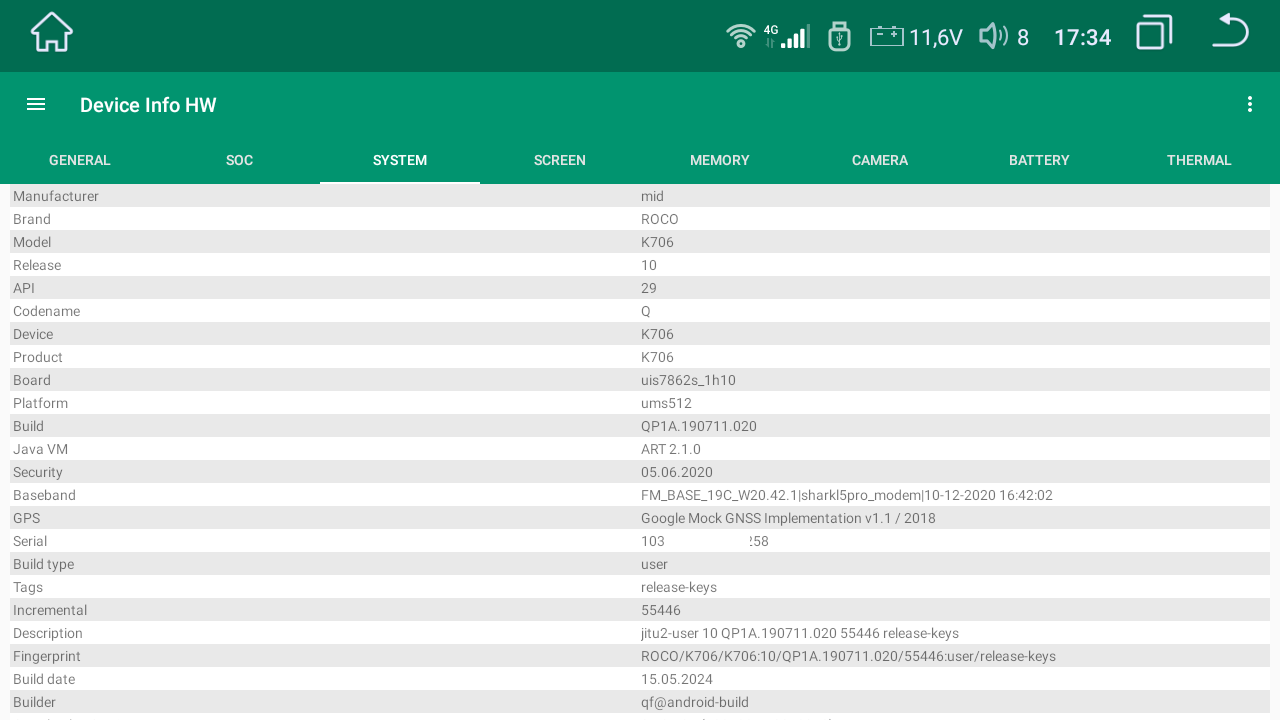The height and width of the screenshot is (720, 1280).
Task: Tap the 4G signal strength icon
Action: (x=788, y=36)
